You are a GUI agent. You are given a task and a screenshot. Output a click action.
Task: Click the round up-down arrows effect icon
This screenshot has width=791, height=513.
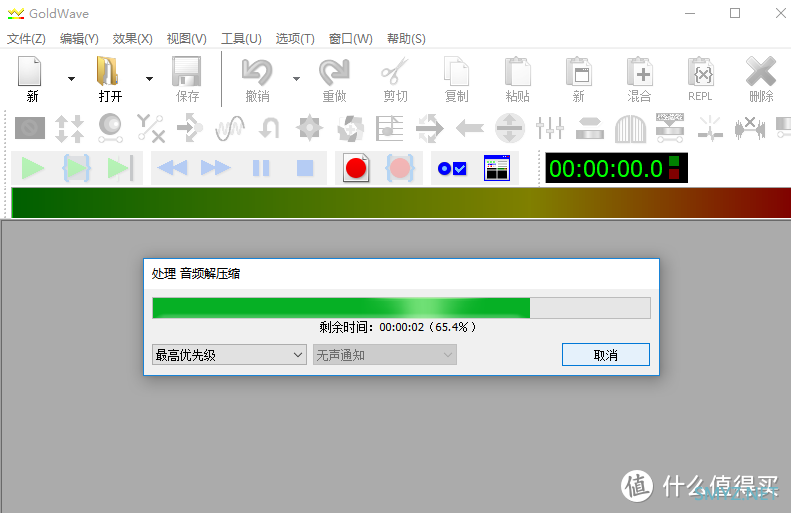click(x=510, y=128)
